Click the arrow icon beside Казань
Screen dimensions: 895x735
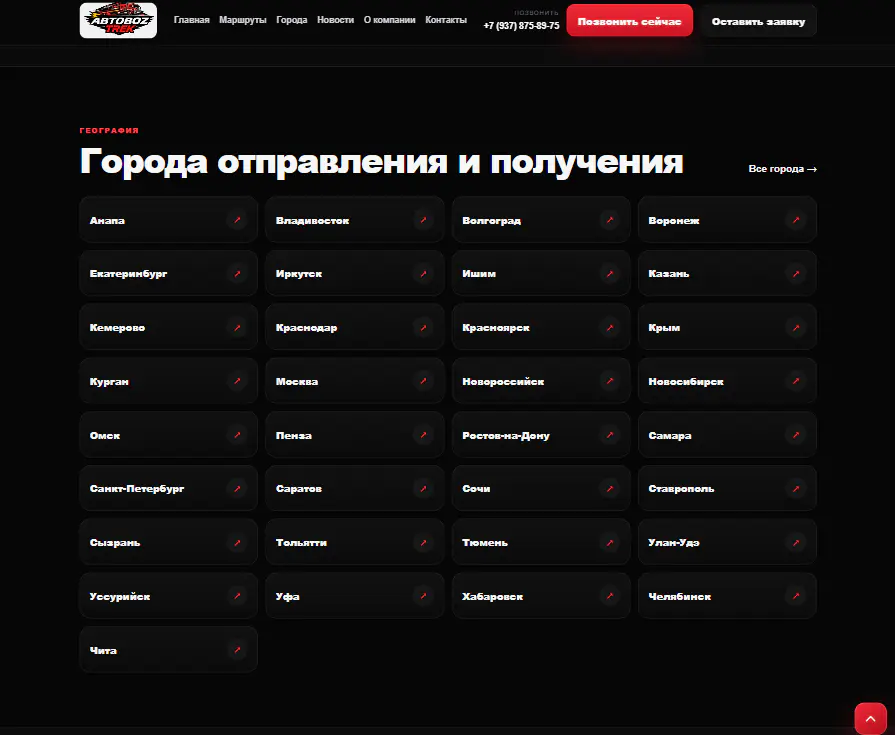tap(796, 273)
